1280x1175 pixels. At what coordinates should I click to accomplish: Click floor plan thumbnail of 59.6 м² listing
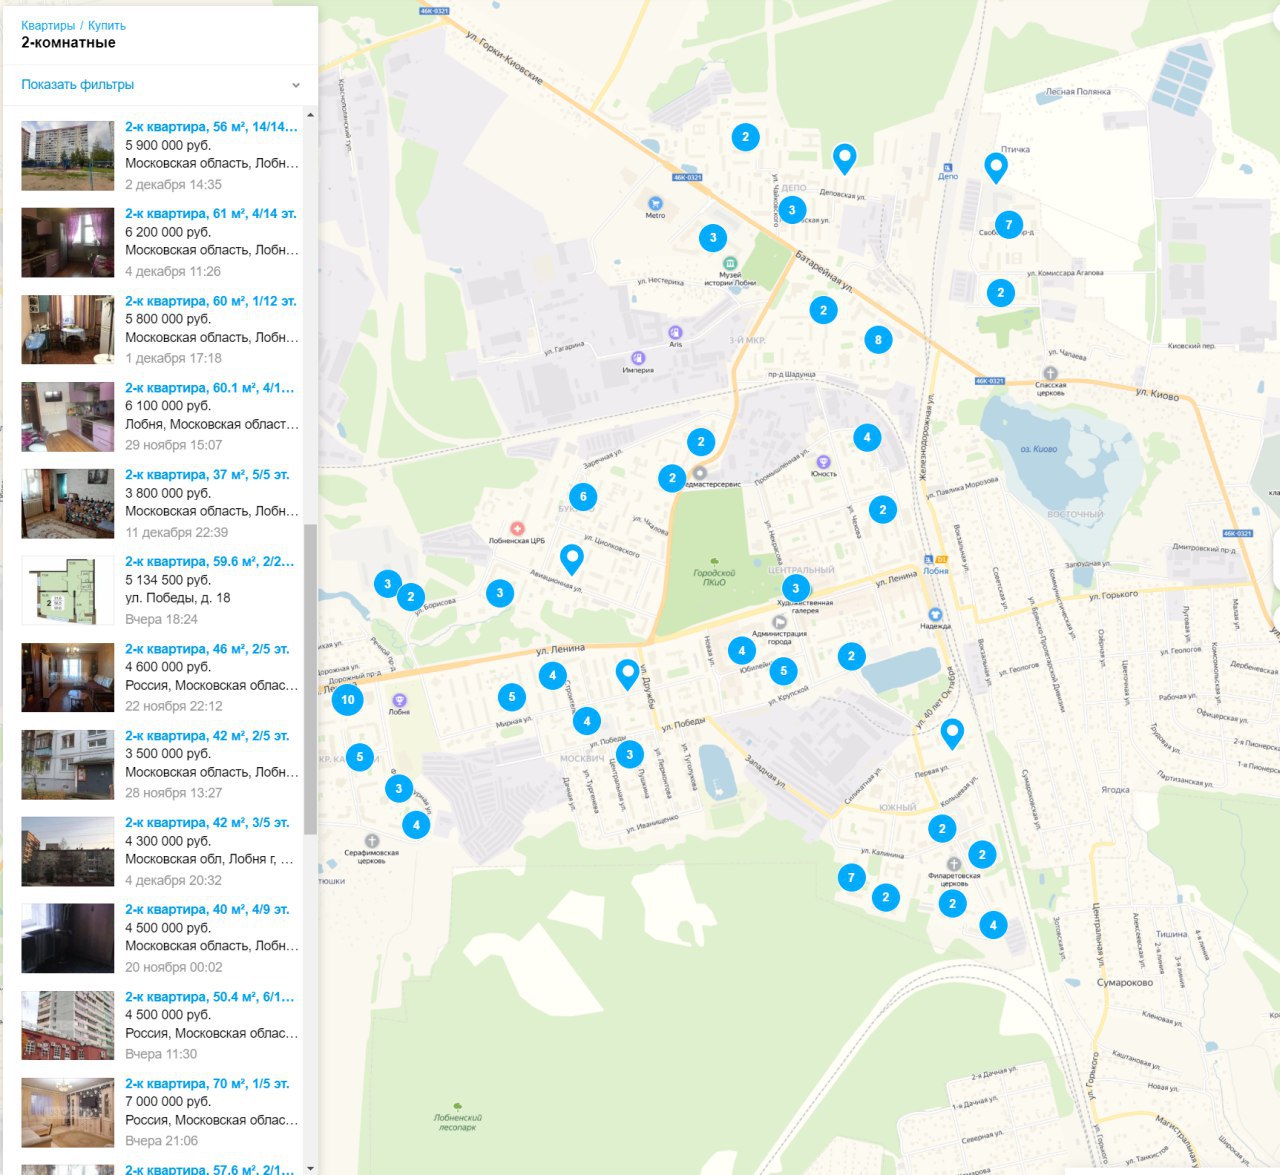68,591
